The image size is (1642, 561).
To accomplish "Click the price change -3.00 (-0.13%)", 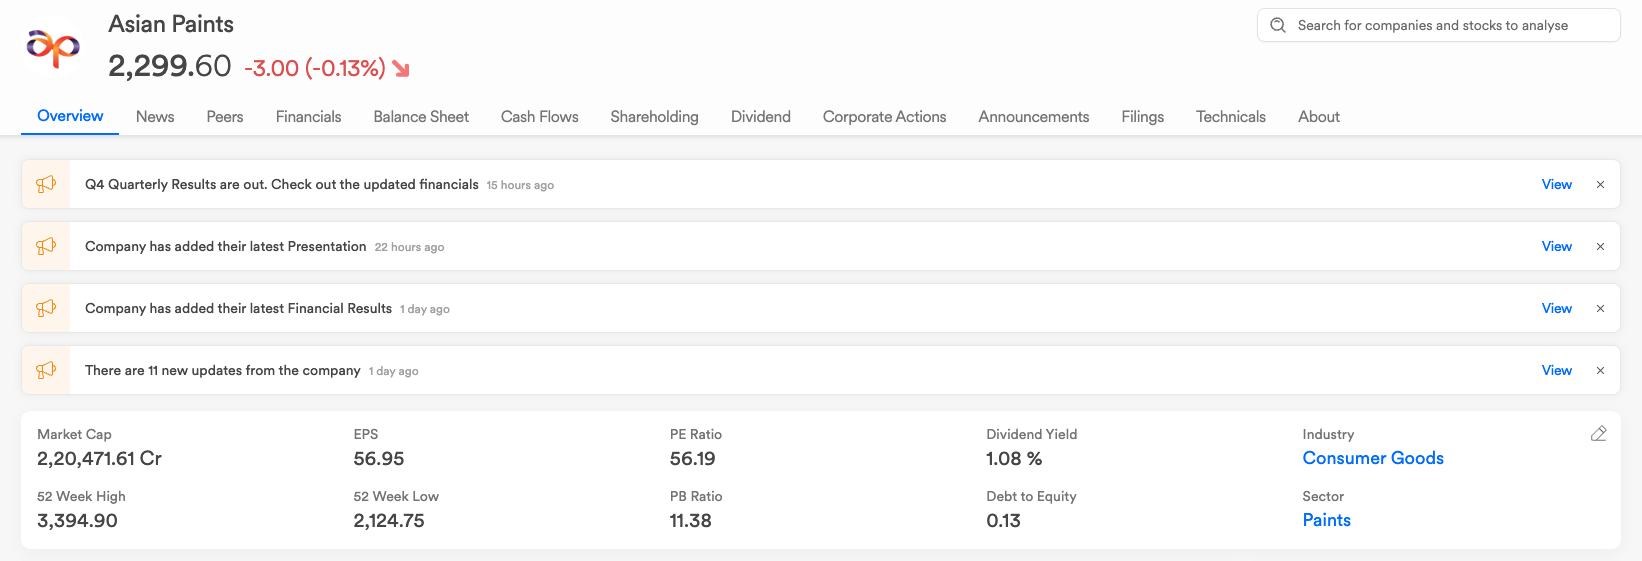I will [315, 68].
